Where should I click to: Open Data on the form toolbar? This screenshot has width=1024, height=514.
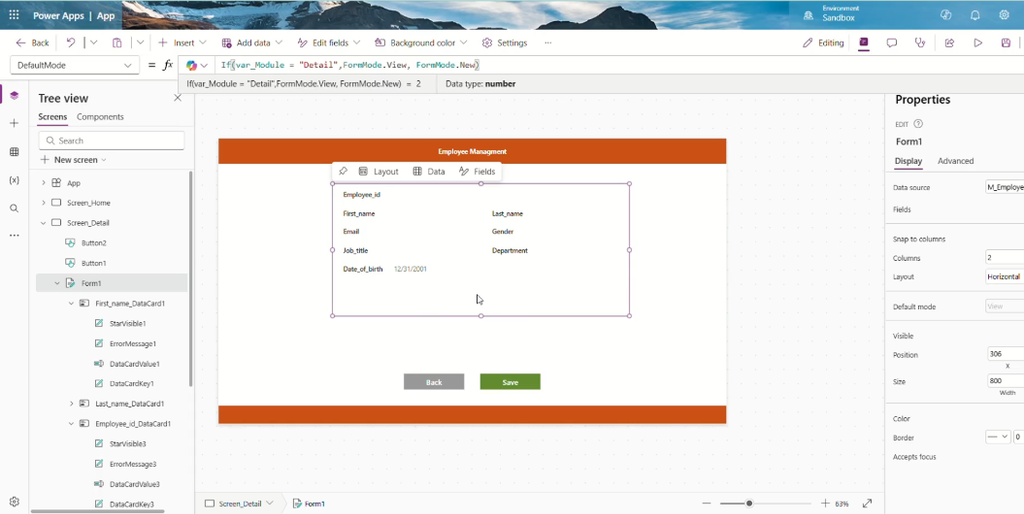pos(429,171)
